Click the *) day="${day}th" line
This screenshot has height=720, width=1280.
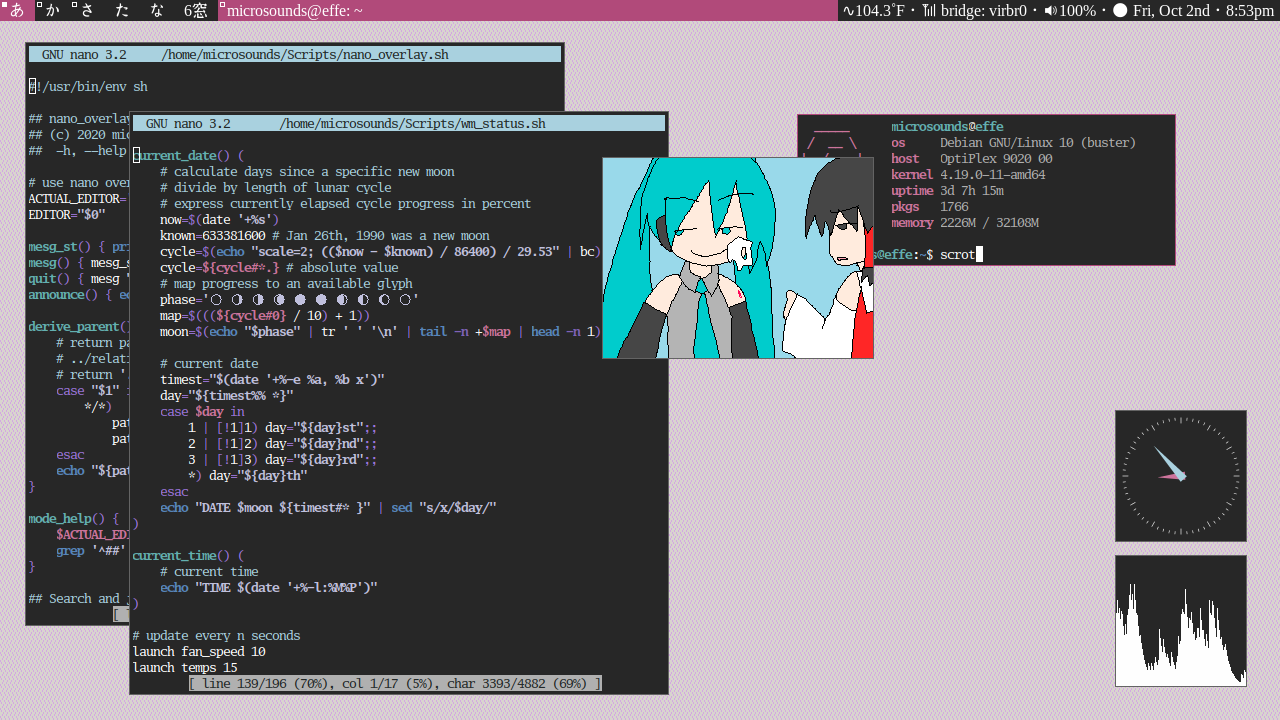coord(247,475)
